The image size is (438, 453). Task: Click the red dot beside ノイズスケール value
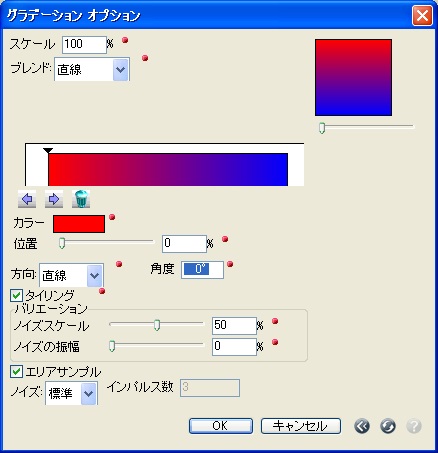point(275,321)
